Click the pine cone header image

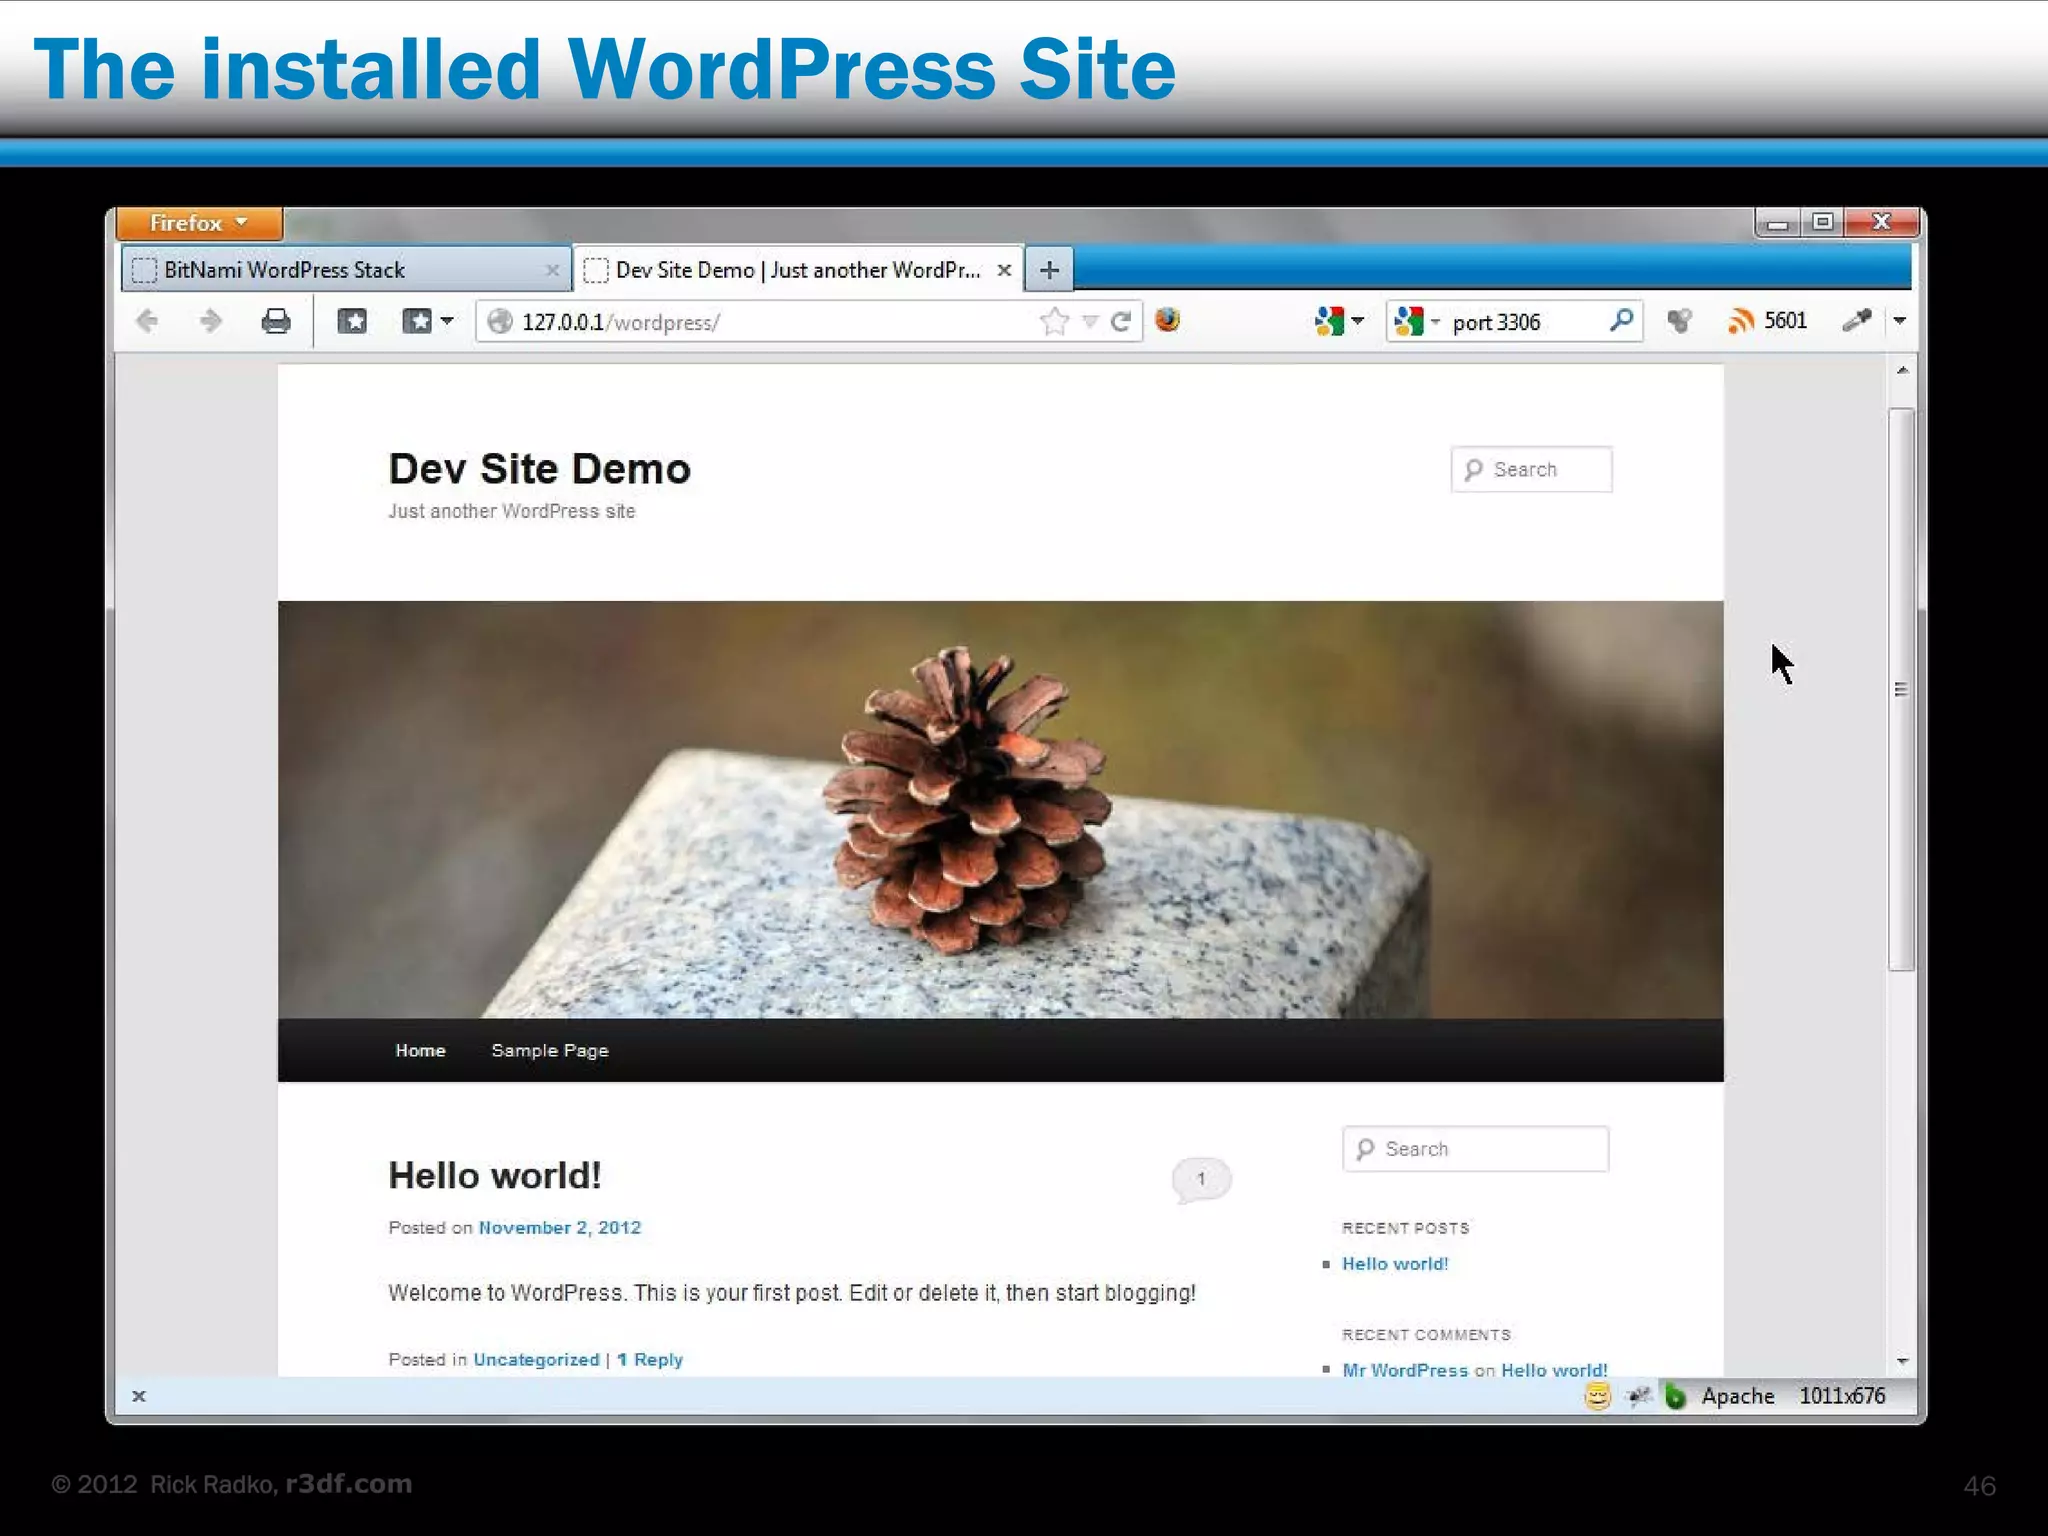tap(1000, 809)
